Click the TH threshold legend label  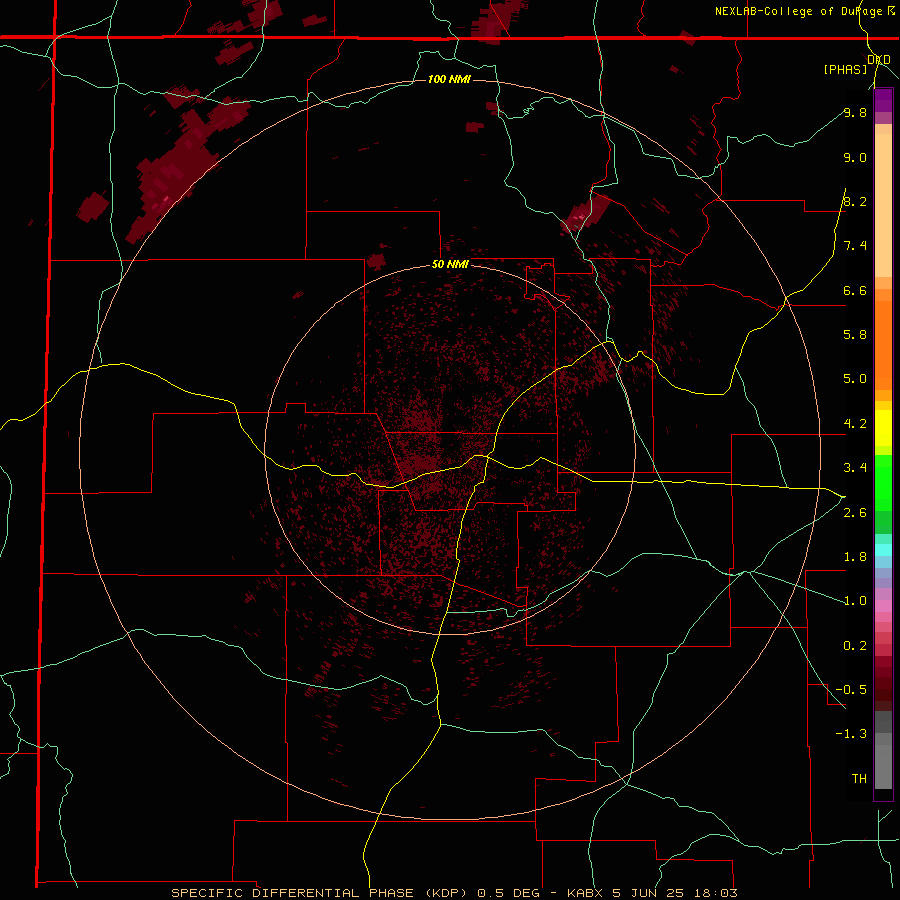pos(859,778)
